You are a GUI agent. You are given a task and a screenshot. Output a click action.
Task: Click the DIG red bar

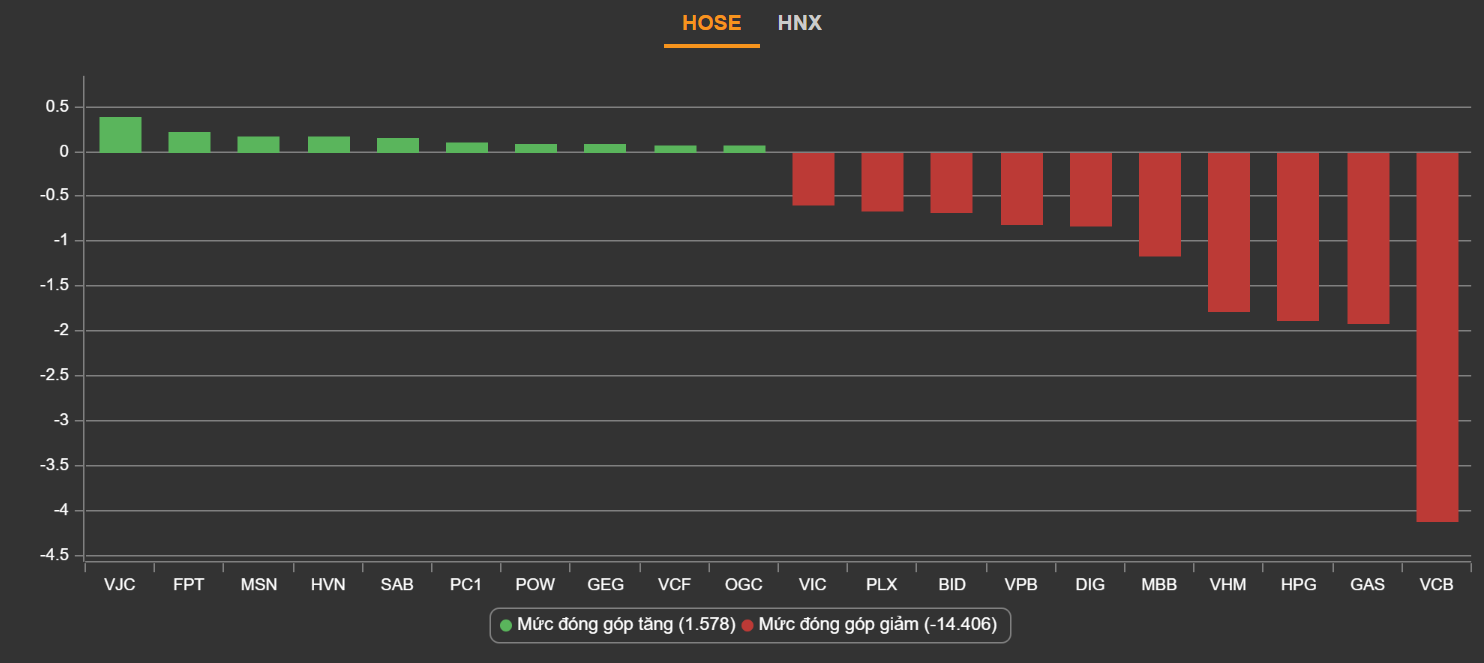[1091, 189]
